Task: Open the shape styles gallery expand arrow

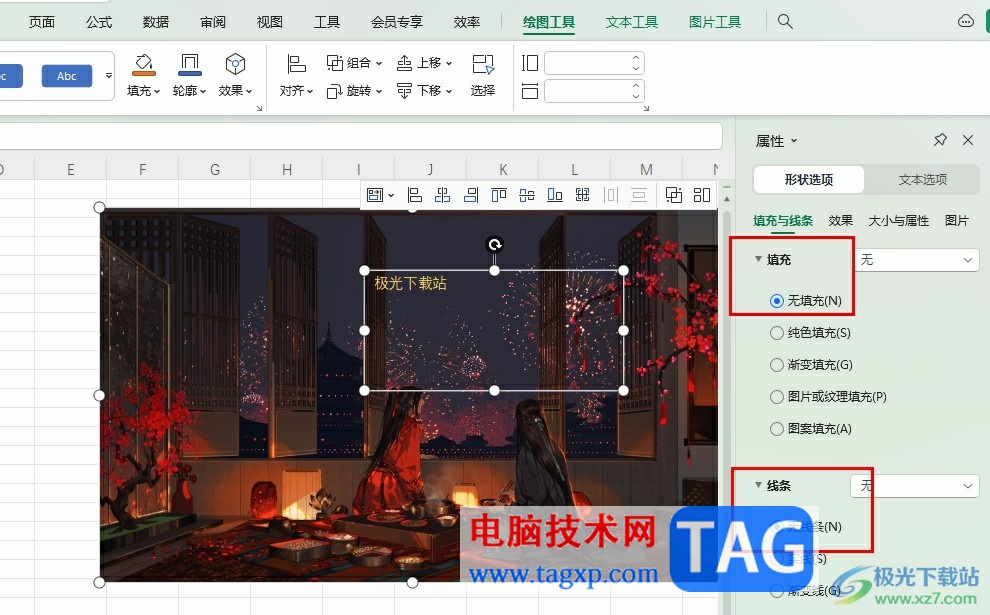Action: [109, 75]
